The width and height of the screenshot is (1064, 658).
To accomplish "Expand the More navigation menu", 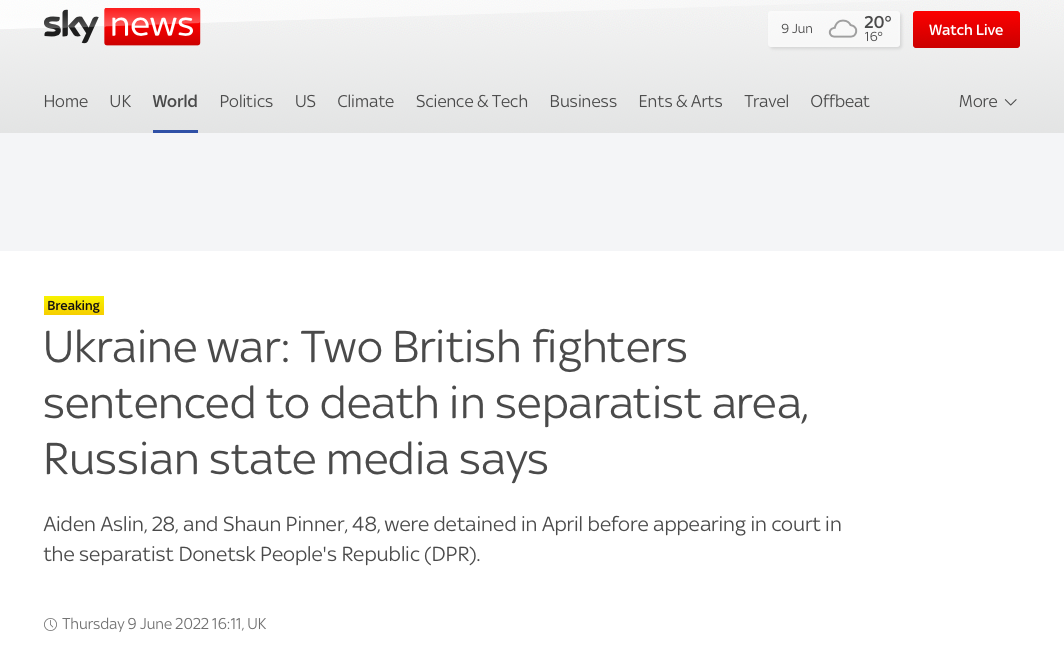I will pos(987,102).
